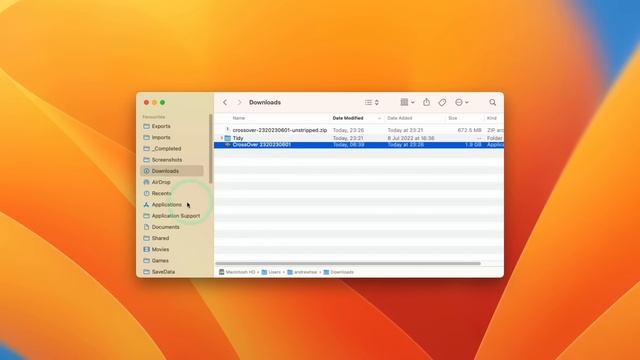
Task: Click the sidebar vertical scrollbar
Action: pos(211,149)
